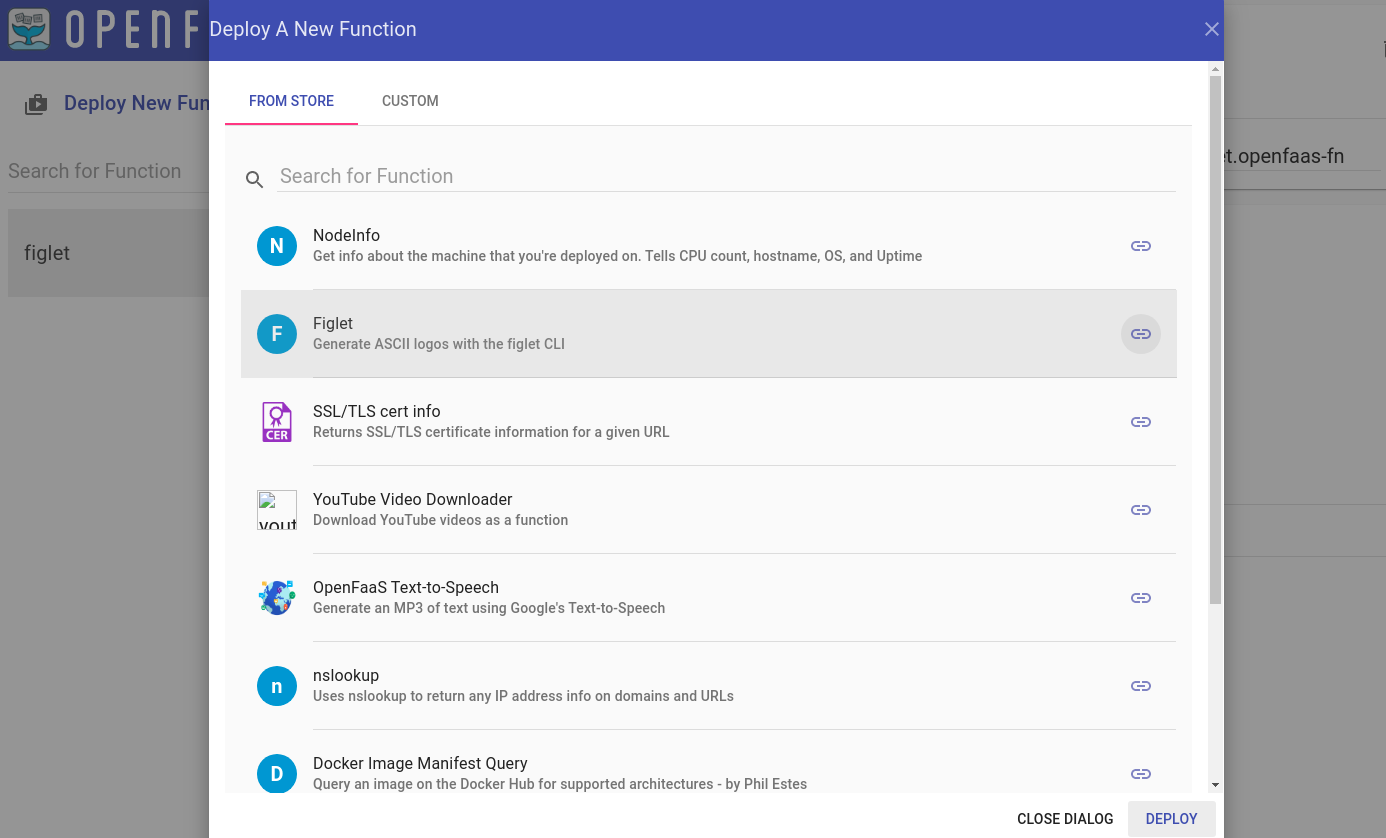1386x838 pixels.
Task: Open the link icon for NodeInfo
Action: pyautogui.click(x=1140, y=246)
